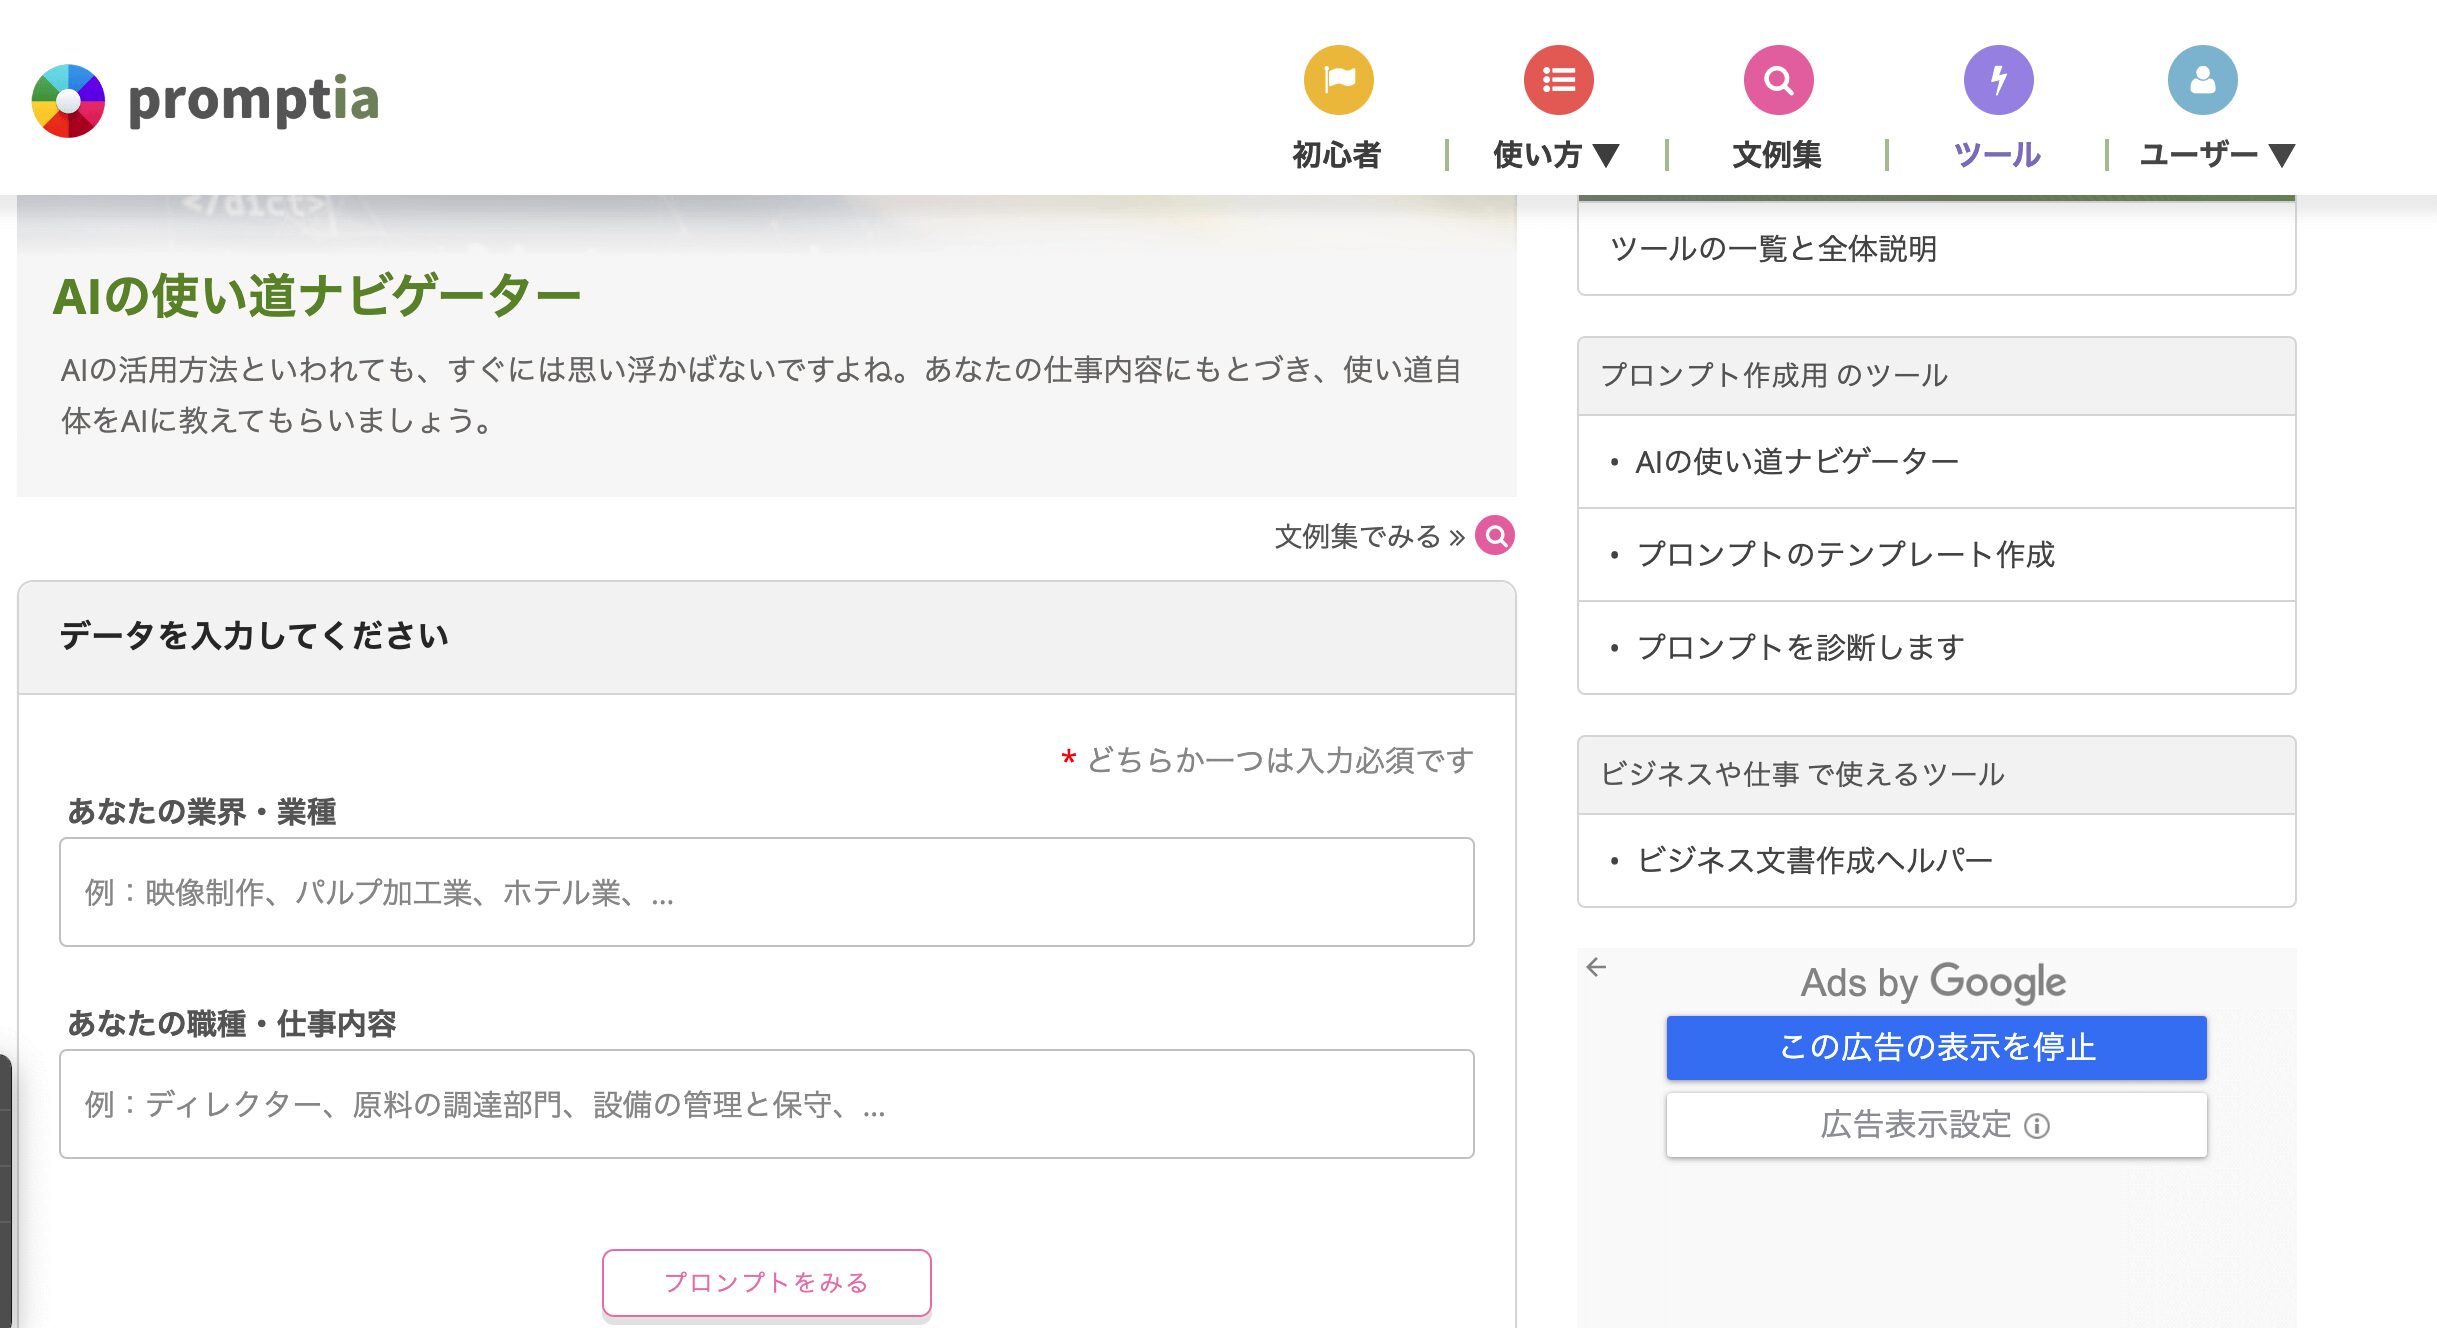Click the どちらか一つは入力必須です notice
The width and height of the screenshot is (2437, 1328).
tap(1267, 760)
